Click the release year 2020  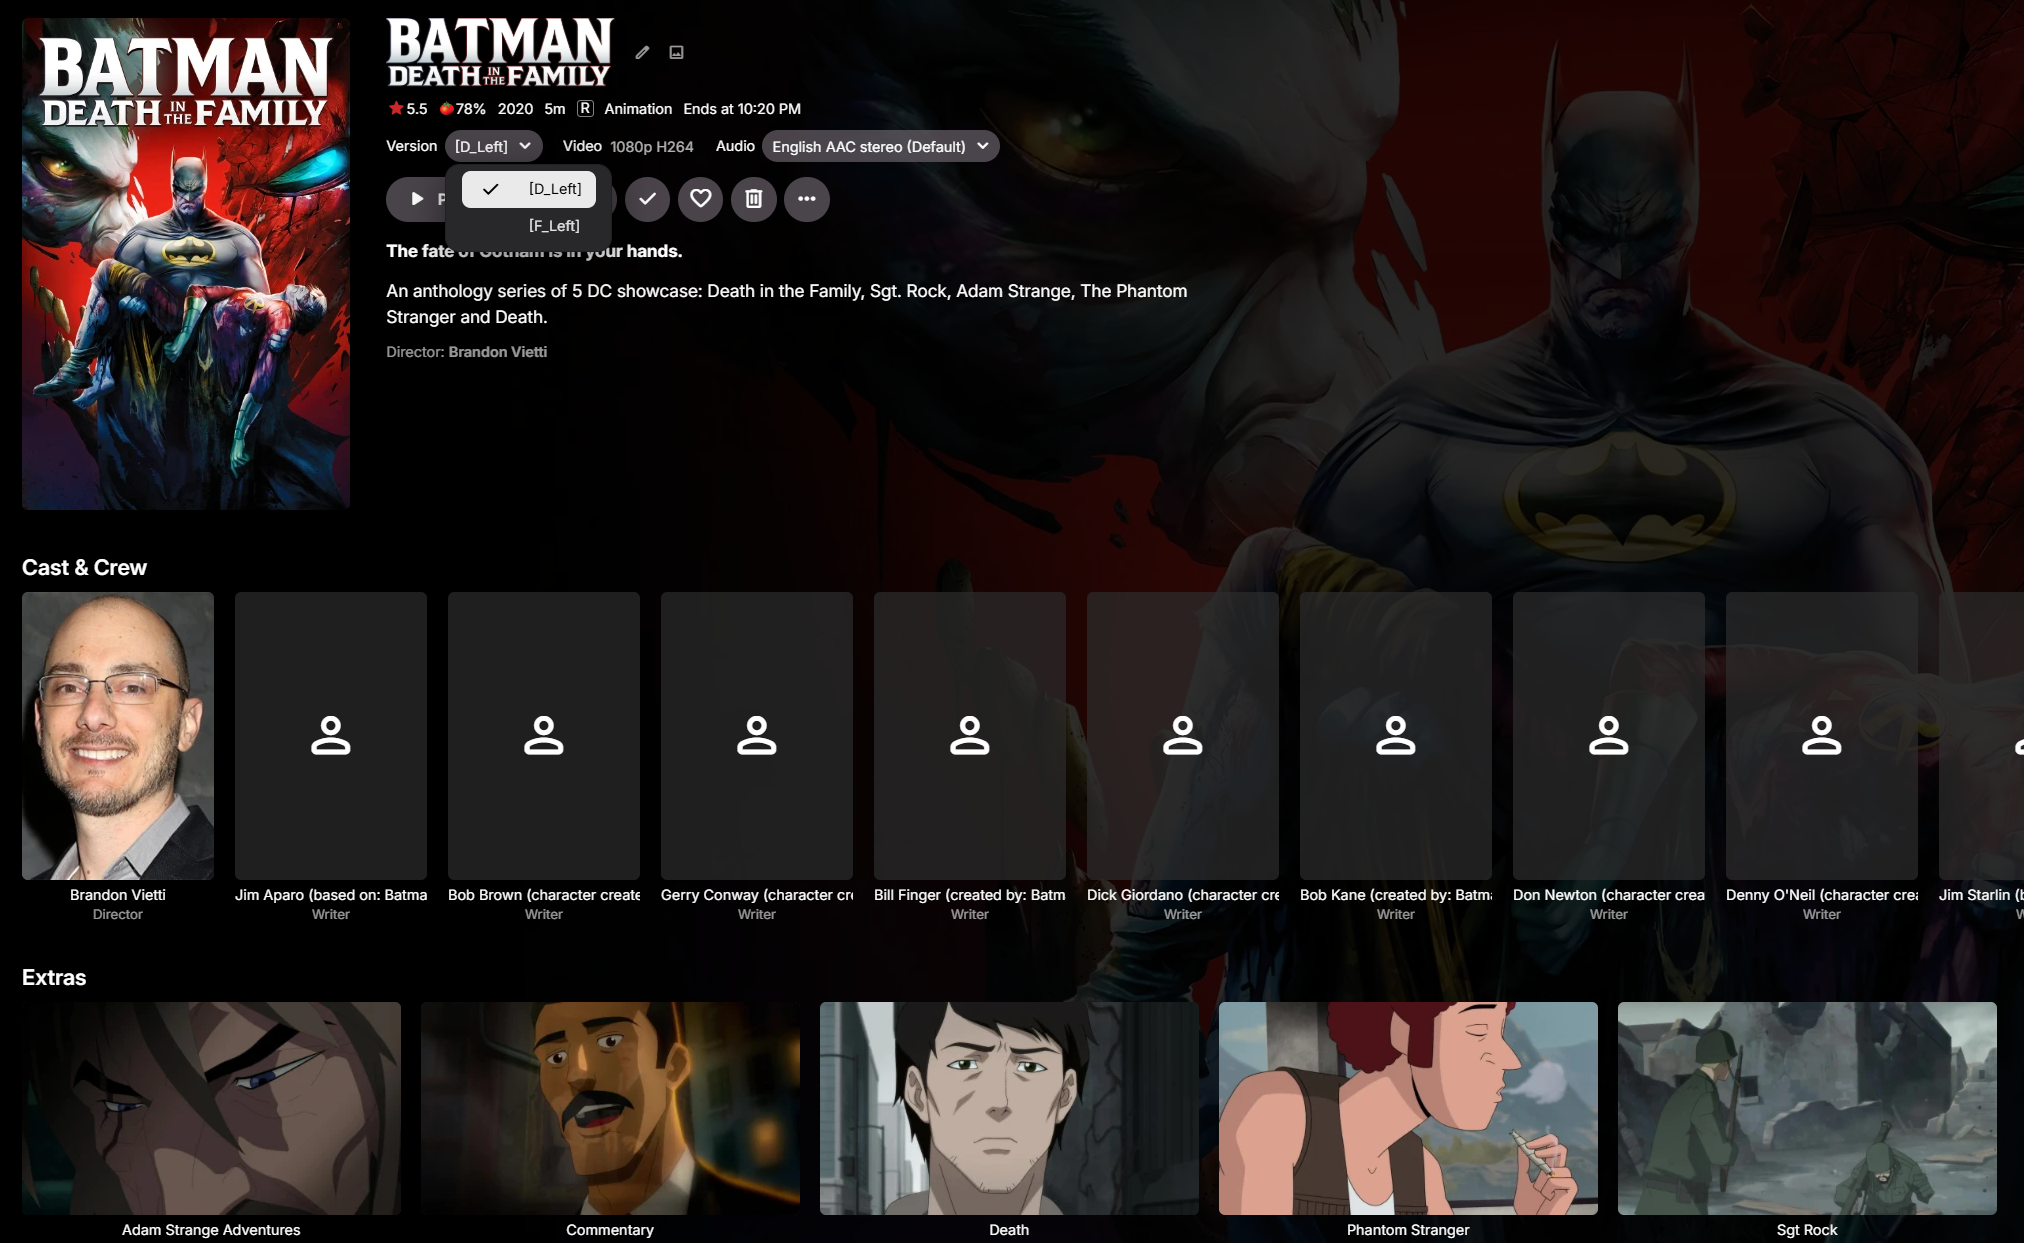(515, 109)
